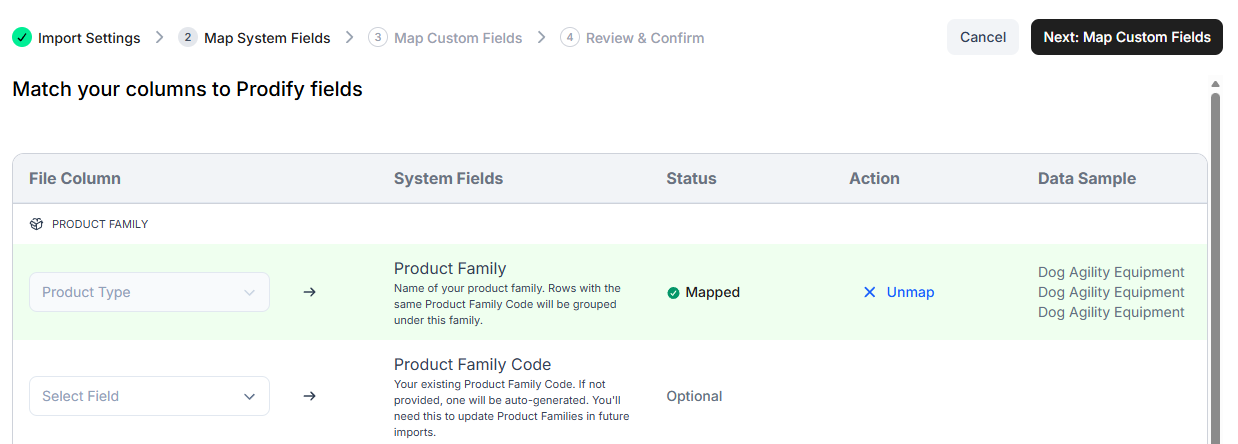Click the Product Family box icon
The image size is (1238, 444).
[x=36, y=224]
